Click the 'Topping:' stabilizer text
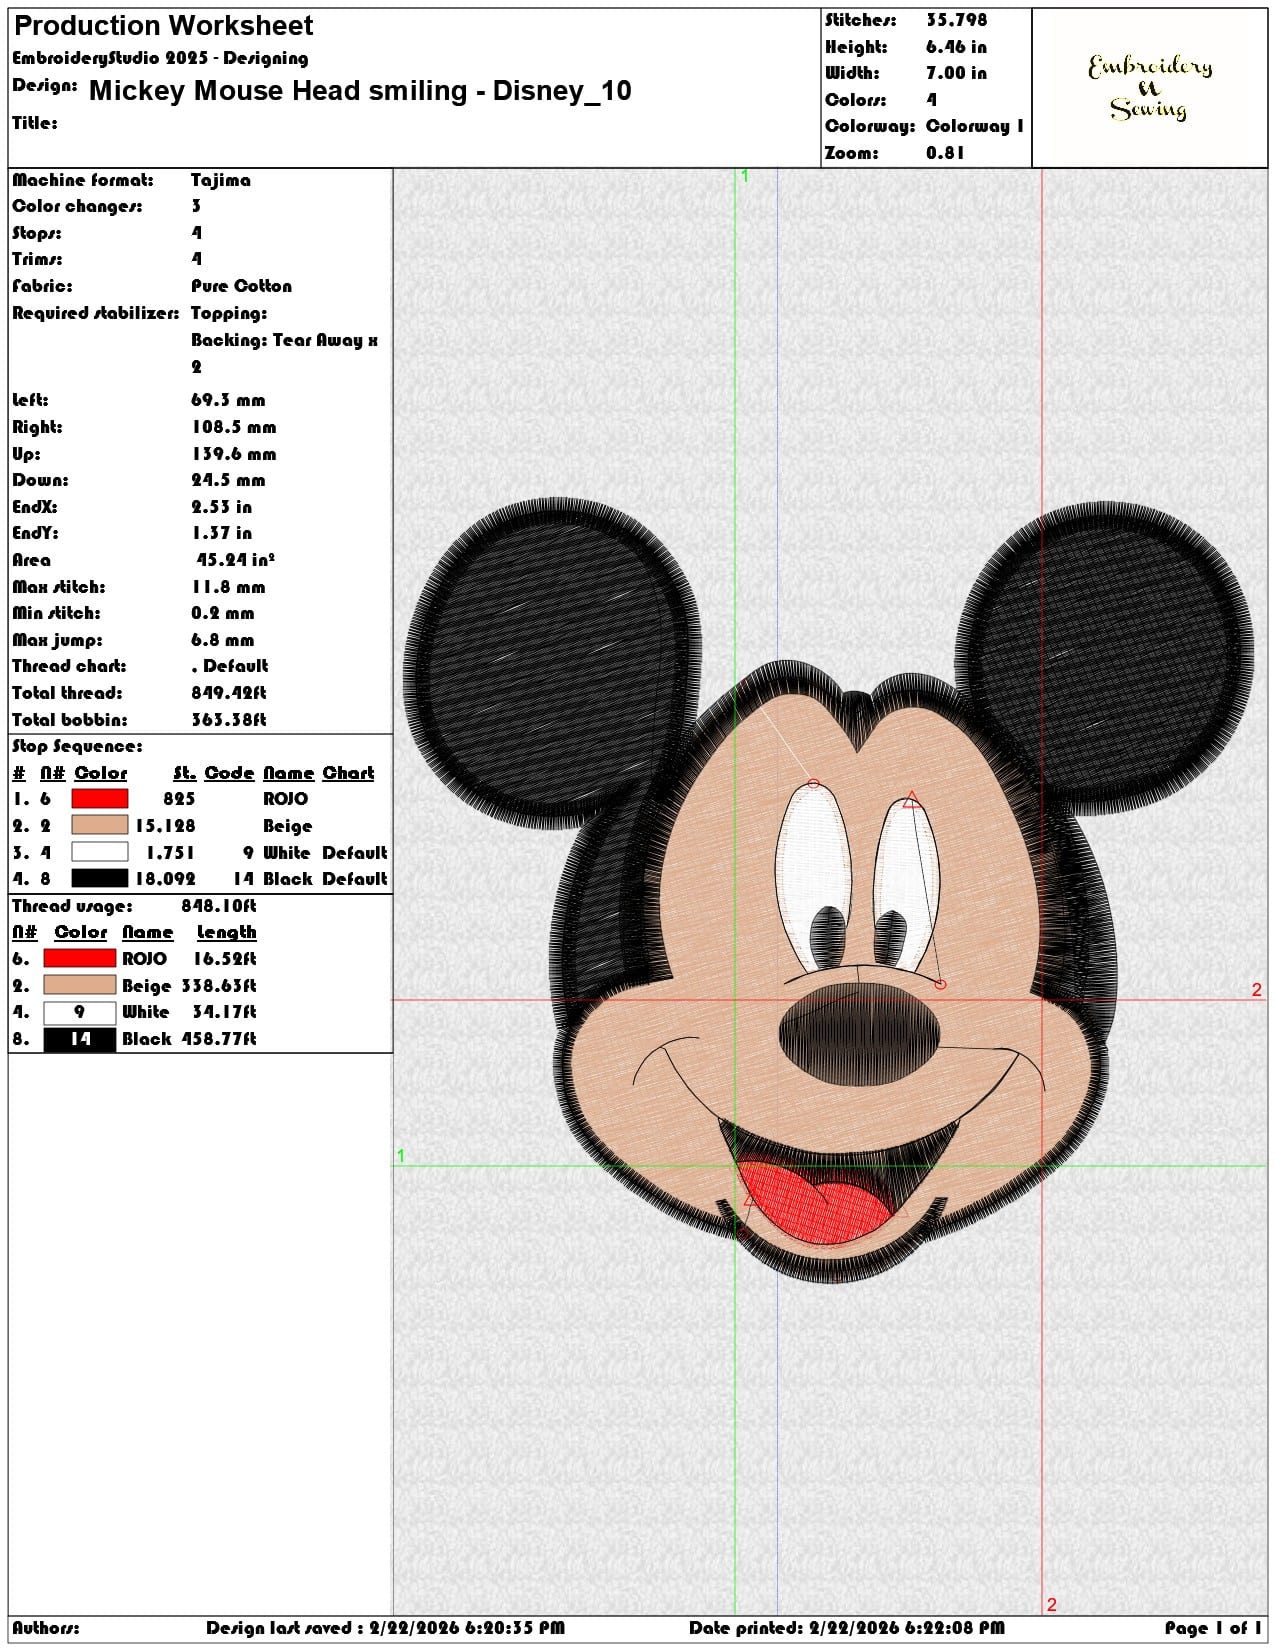 (229, 313)
